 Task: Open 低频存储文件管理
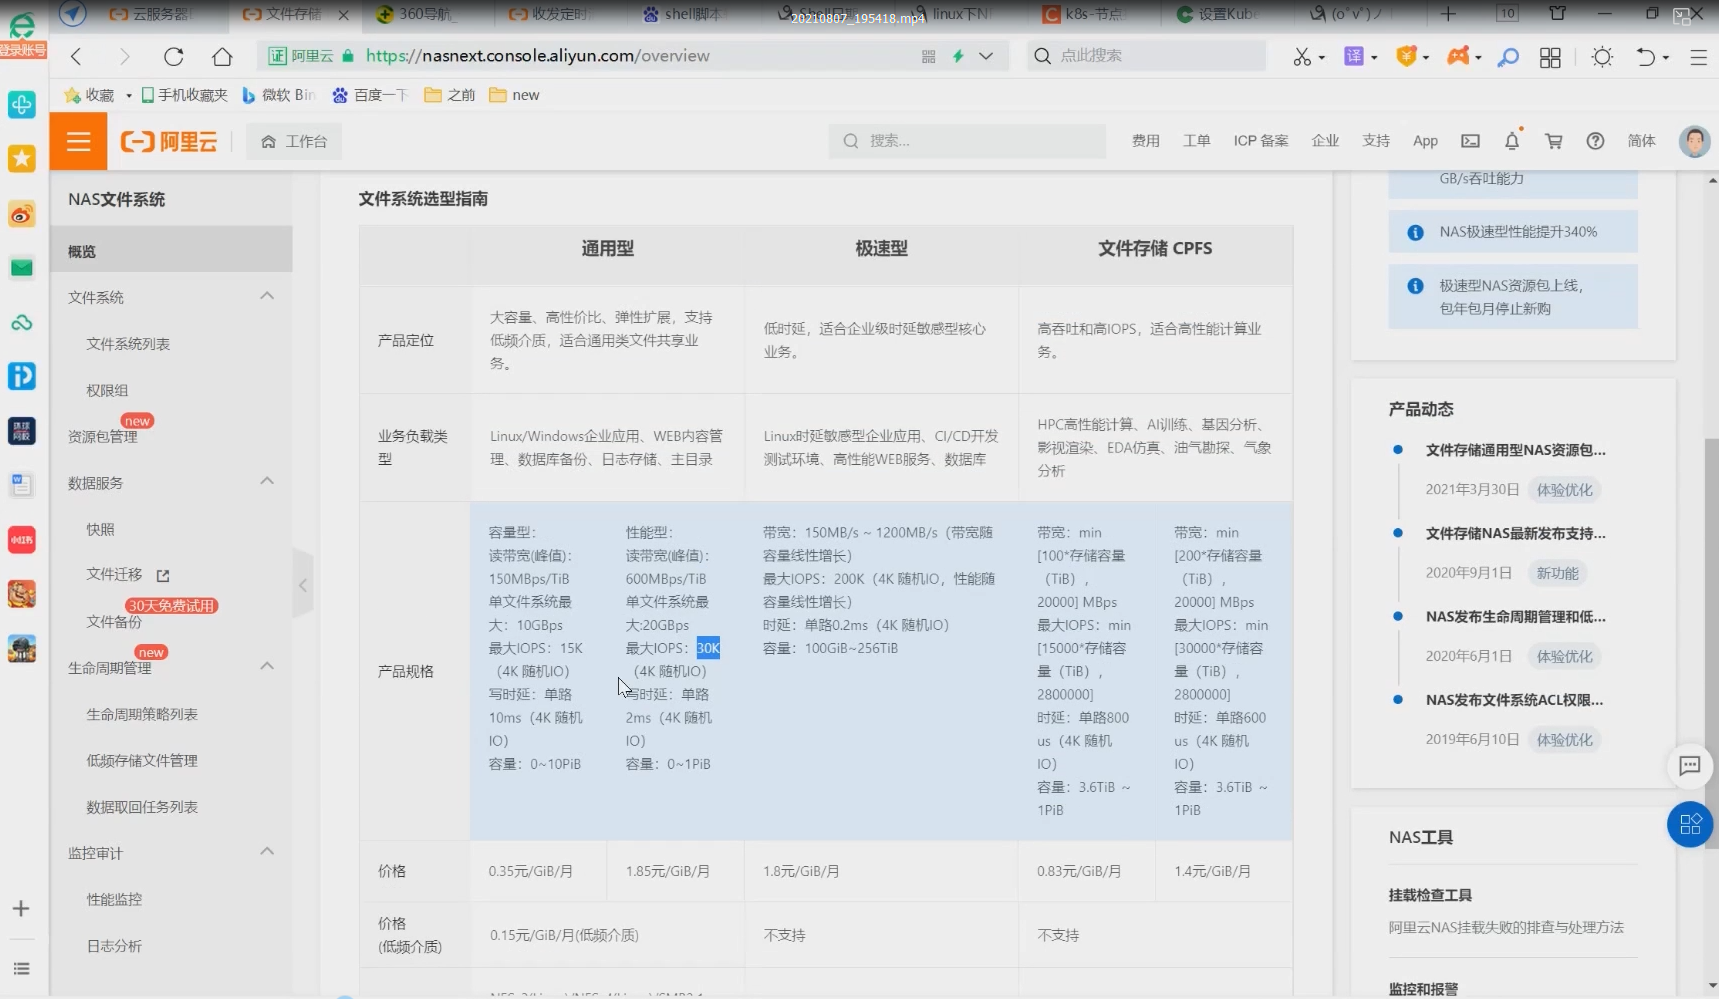coord(142,760)
